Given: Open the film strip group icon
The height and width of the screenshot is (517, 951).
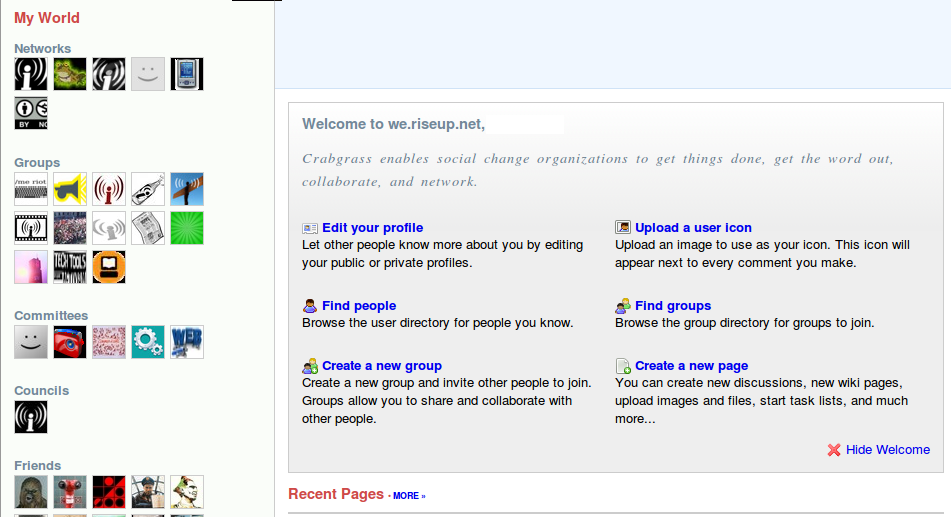Looking at the screenshot, I should tap(31, 228).
